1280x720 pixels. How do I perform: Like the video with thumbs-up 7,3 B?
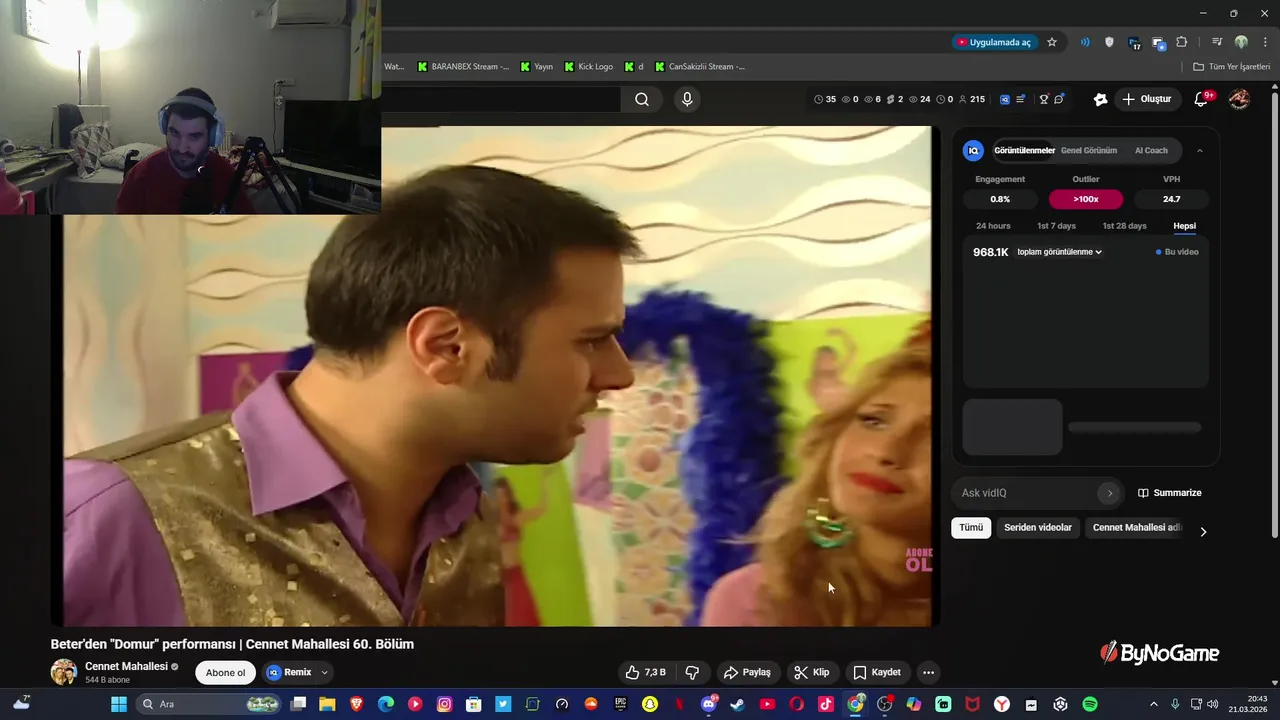pyautogui.click(x=646, y=672)
